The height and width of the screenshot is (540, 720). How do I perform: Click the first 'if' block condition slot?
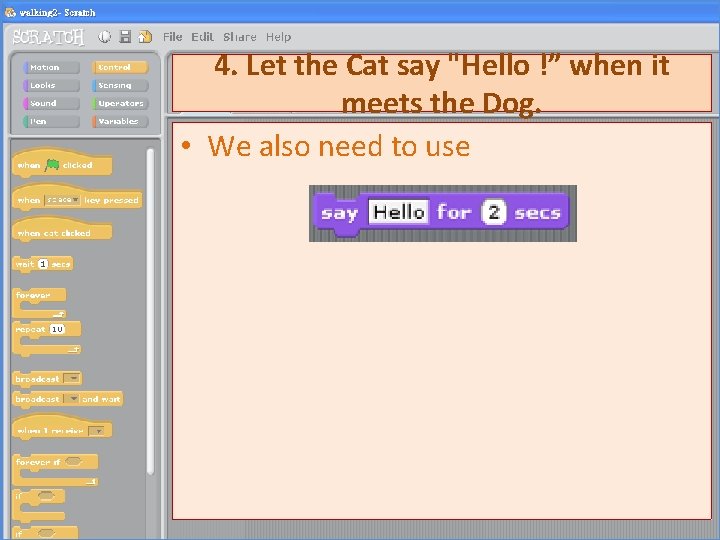click(45, 495)
